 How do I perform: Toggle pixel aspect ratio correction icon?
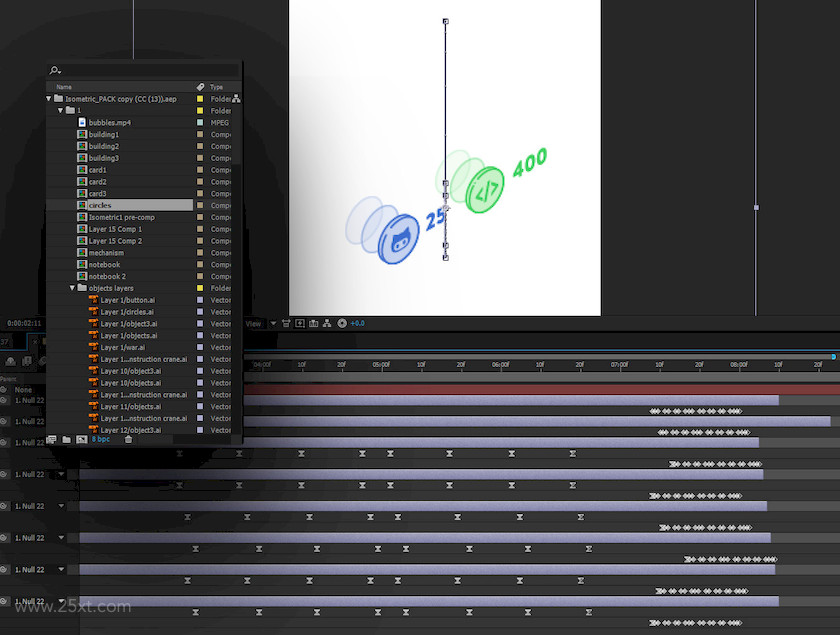point(286,323)
